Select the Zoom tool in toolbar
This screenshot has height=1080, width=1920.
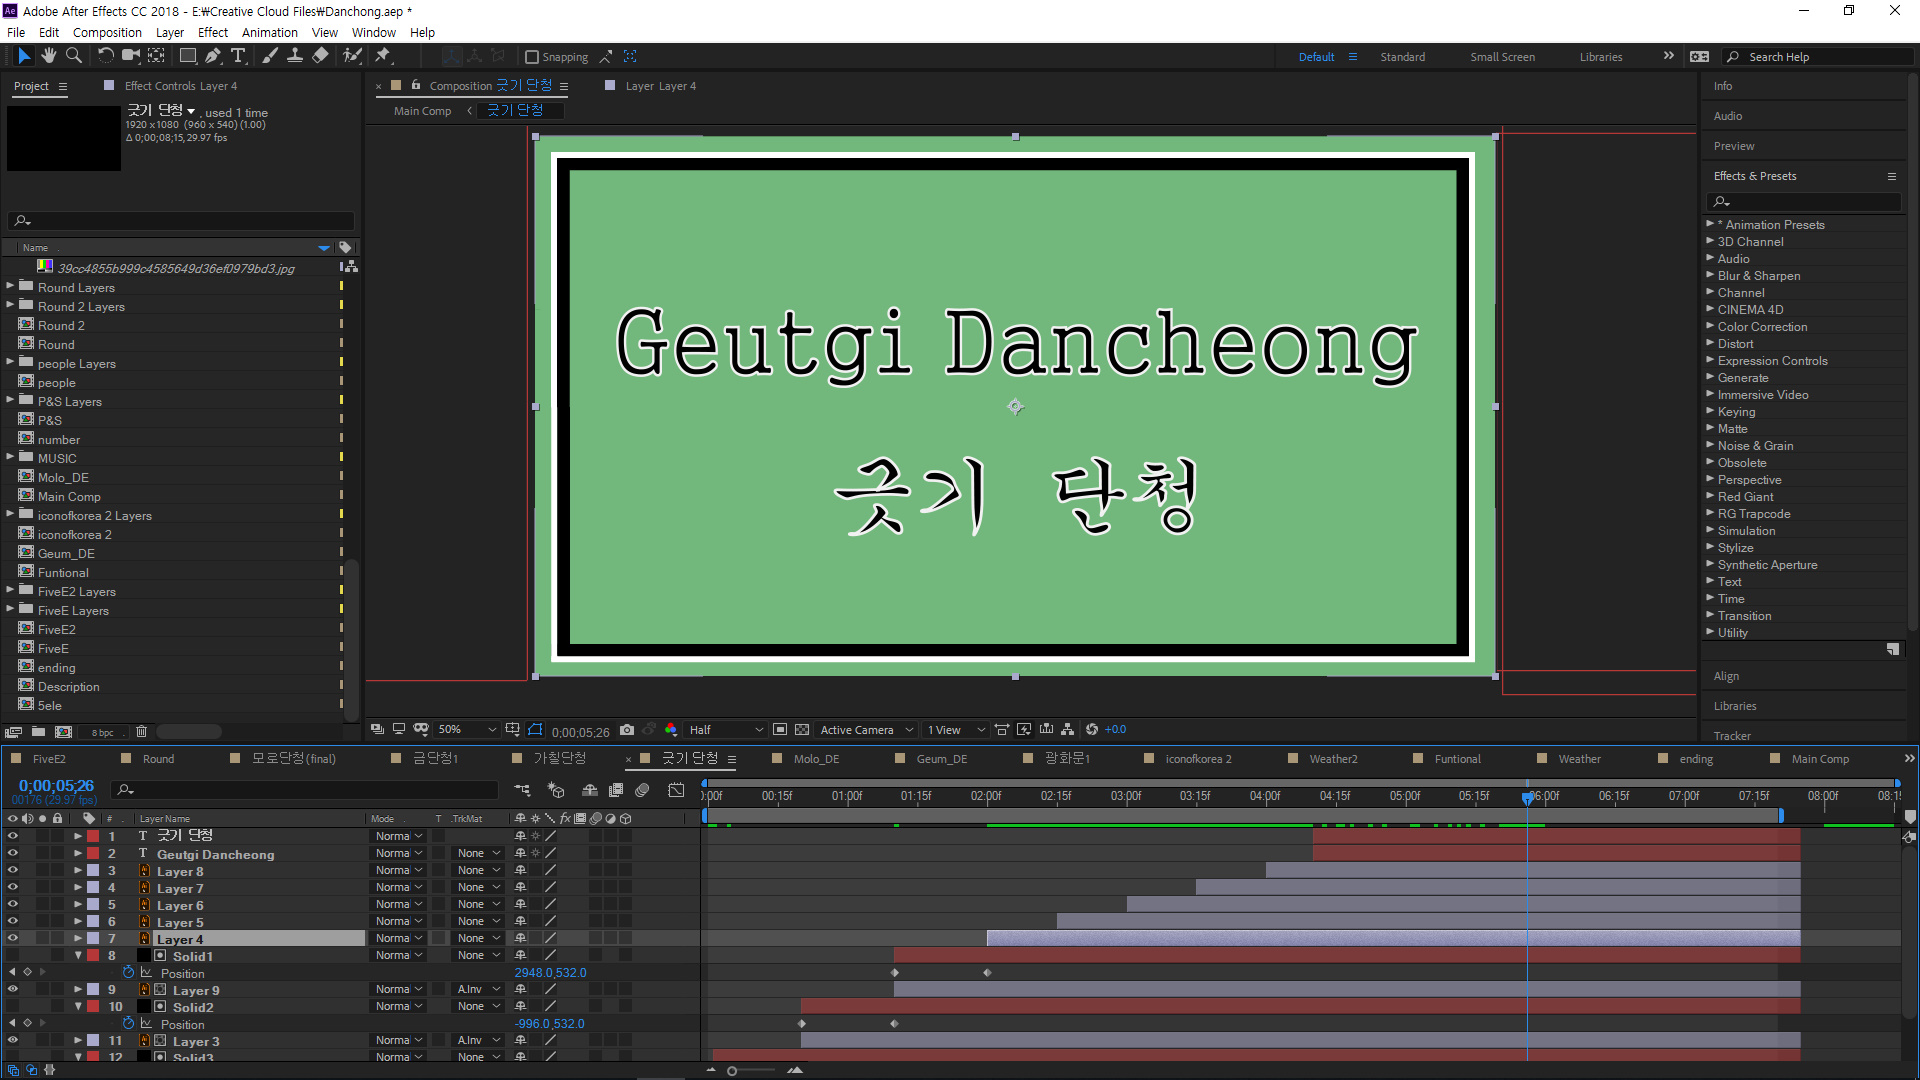[73, 56]
